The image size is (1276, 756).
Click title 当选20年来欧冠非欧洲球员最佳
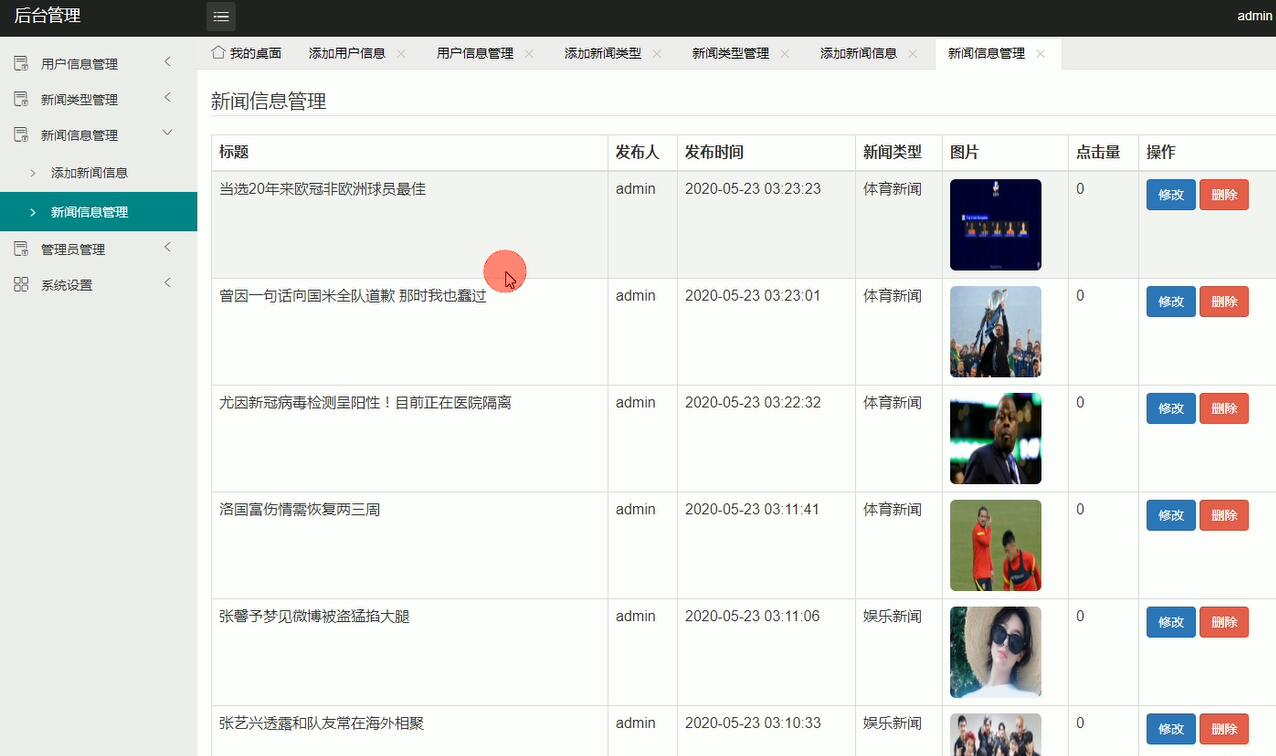322,189
